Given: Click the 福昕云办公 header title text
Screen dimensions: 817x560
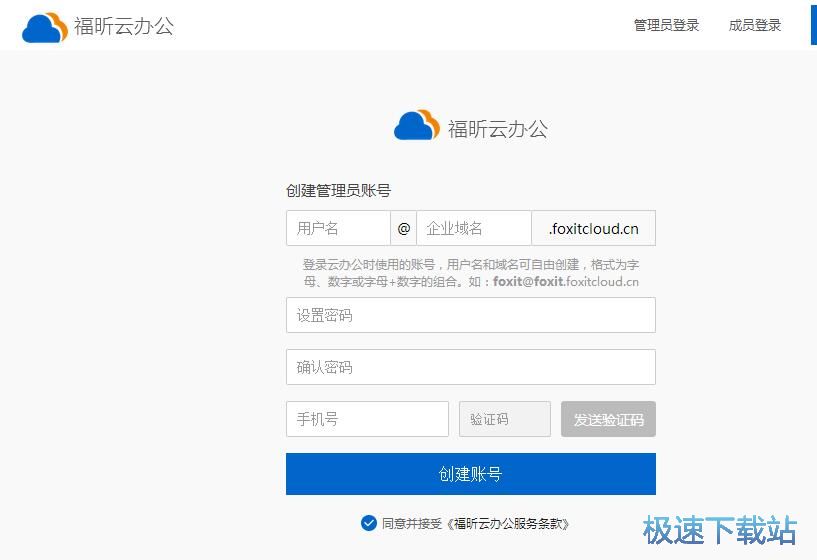Looking at the screenshot, I should pyautogui.click(x=124, y=26).
